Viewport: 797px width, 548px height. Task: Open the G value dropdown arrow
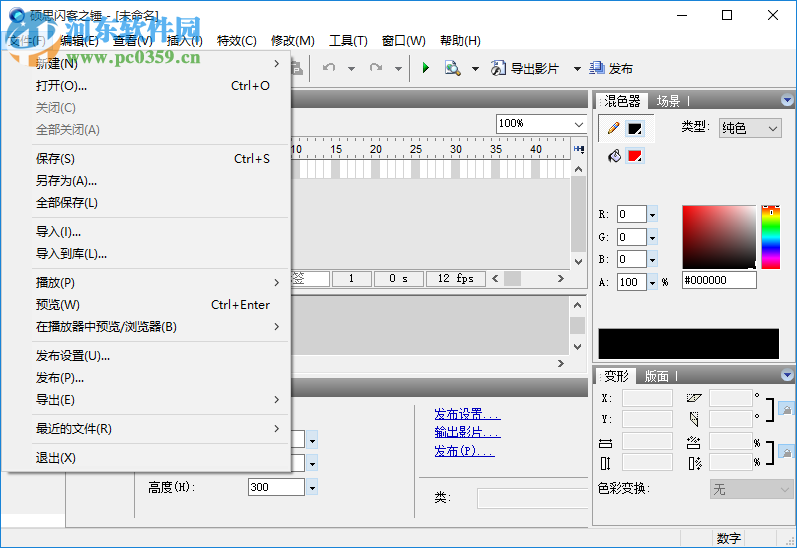[x=653, y=237]
